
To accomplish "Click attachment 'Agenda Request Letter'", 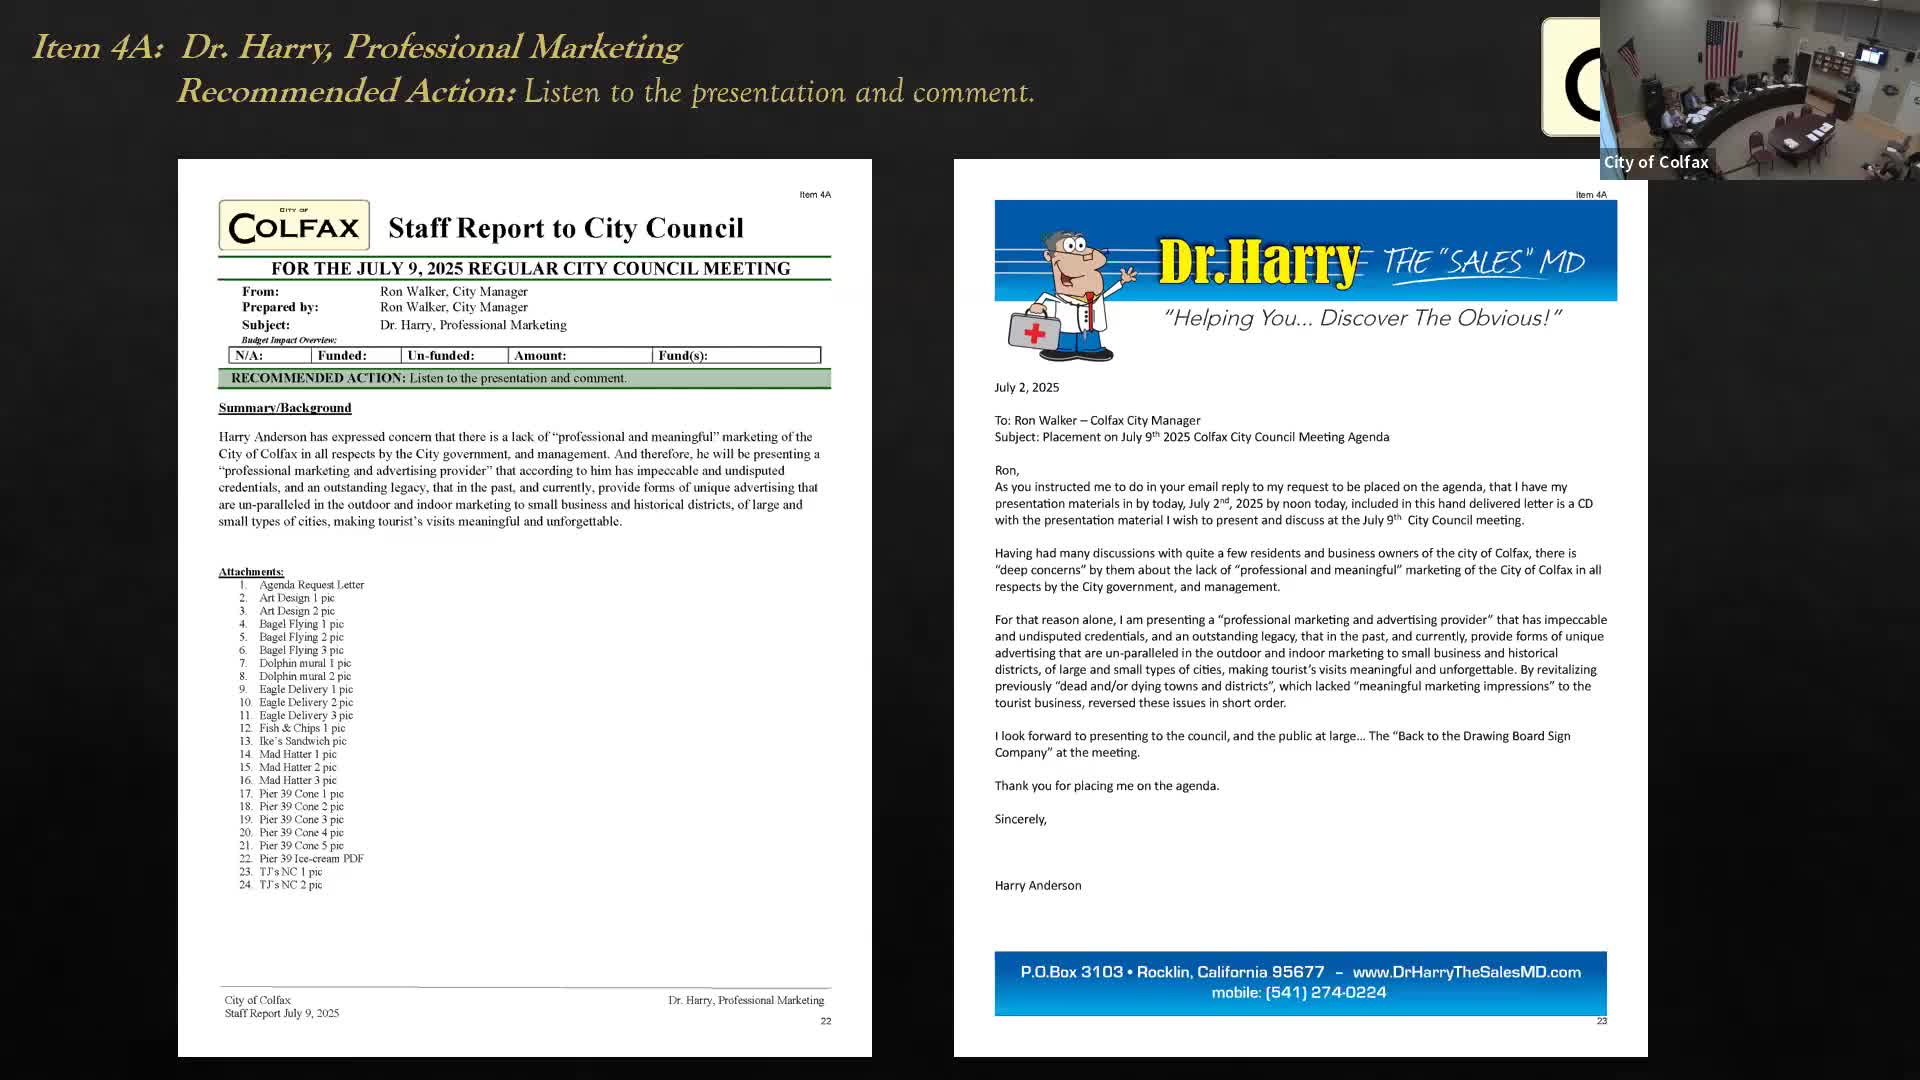I will (312, 585).
